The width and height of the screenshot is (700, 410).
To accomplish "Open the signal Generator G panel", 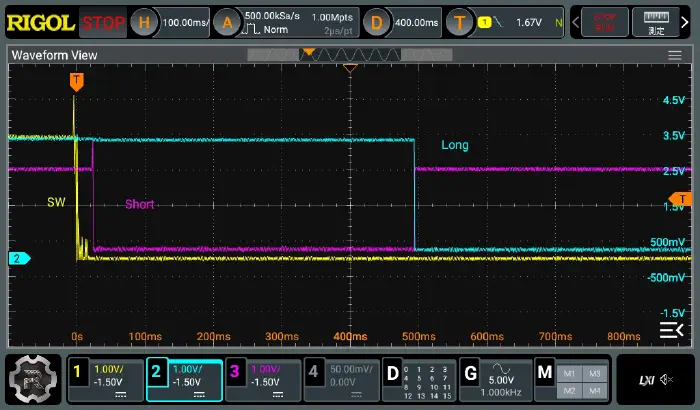I will point(495,378).
